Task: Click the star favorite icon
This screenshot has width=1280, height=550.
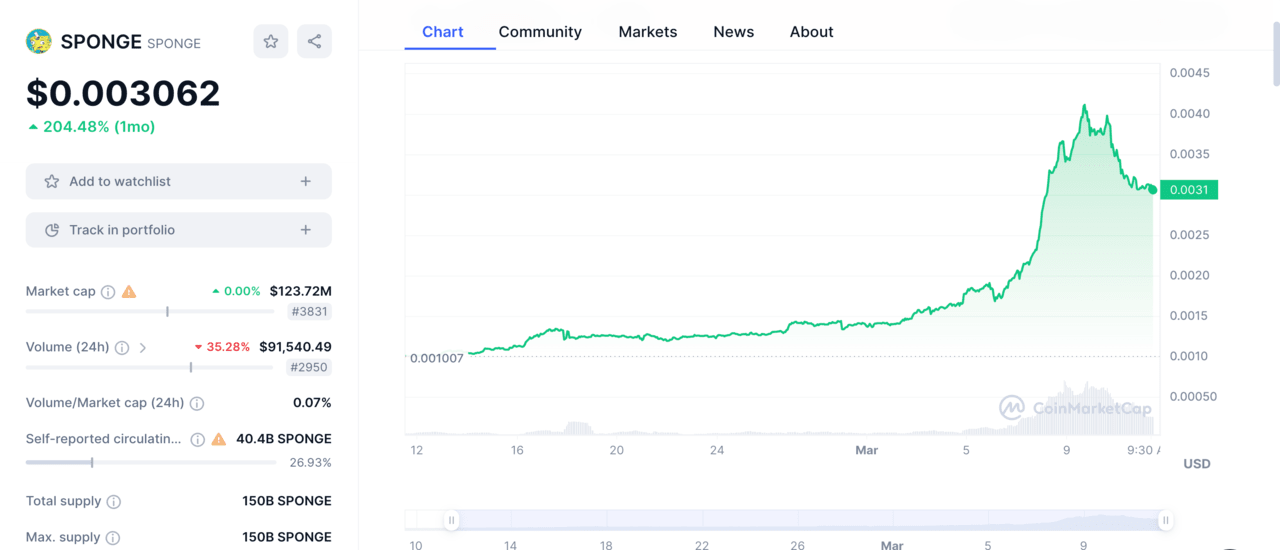Action: point(270,41)
